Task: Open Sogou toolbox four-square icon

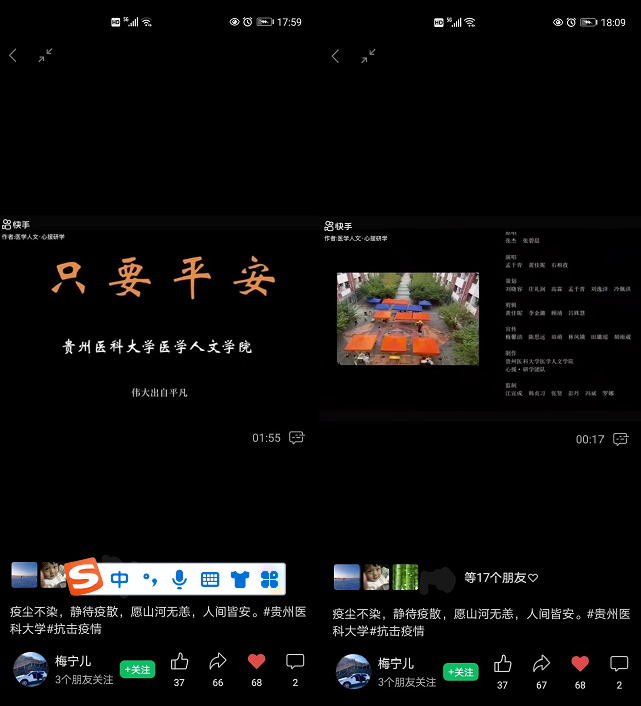Action: [x=268, y=578]
